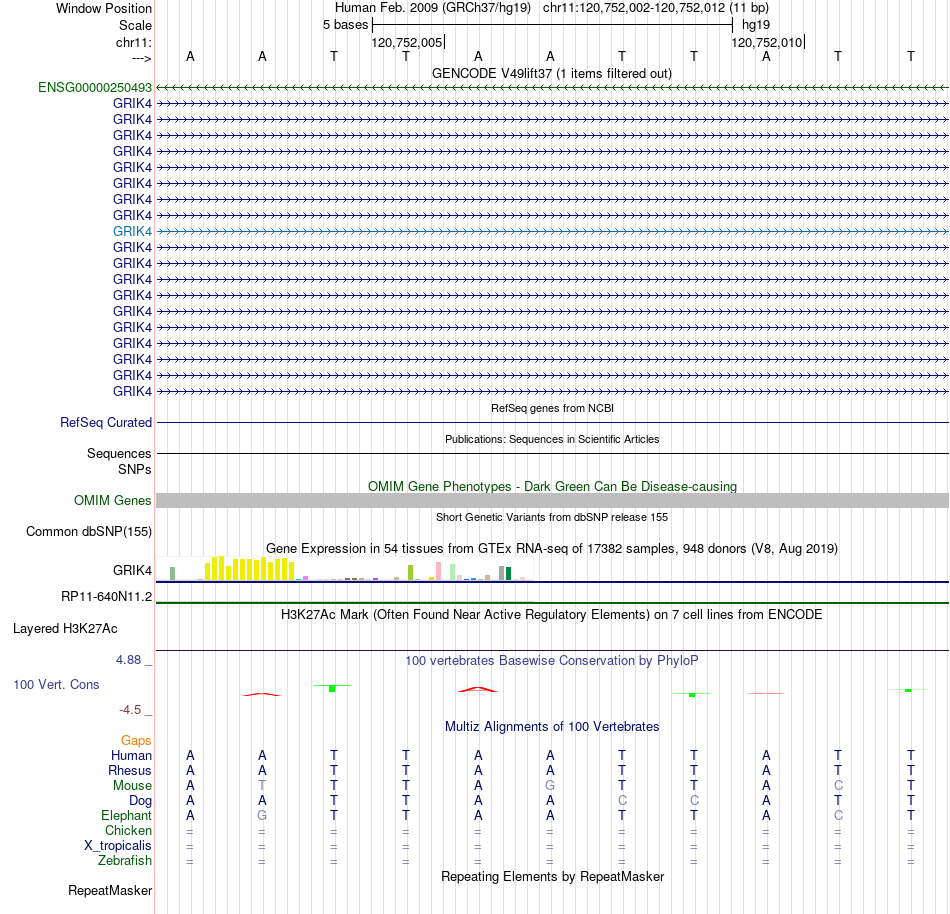Open the ENSG00000250493 gene label
The image size is (950, 914).
pos(95,87)
